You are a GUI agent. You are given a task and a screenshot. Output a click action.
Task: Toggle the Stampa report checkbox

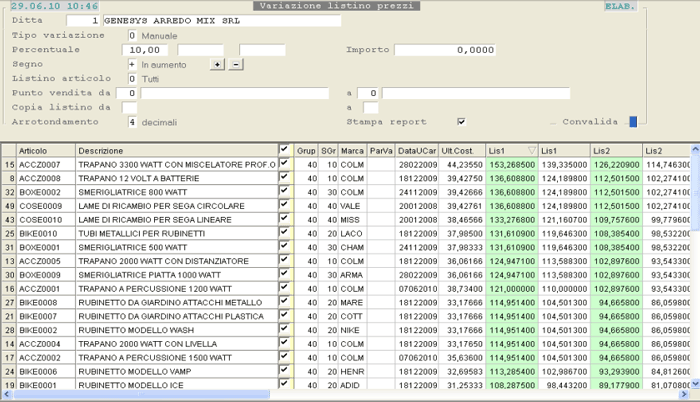pos(461,122)
